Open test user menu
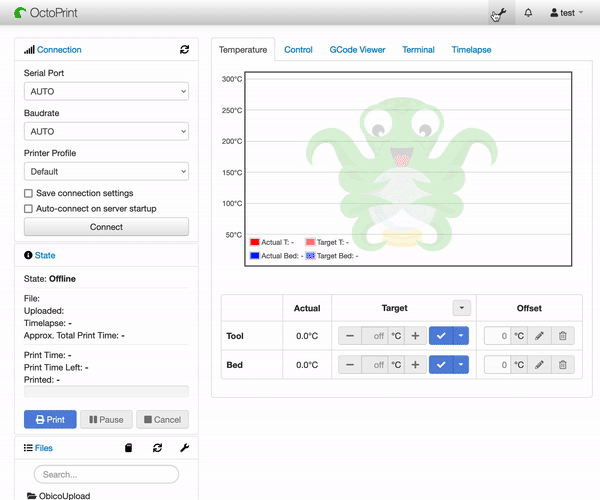Viewport: 600px width, 500px height. click(567, 13)
